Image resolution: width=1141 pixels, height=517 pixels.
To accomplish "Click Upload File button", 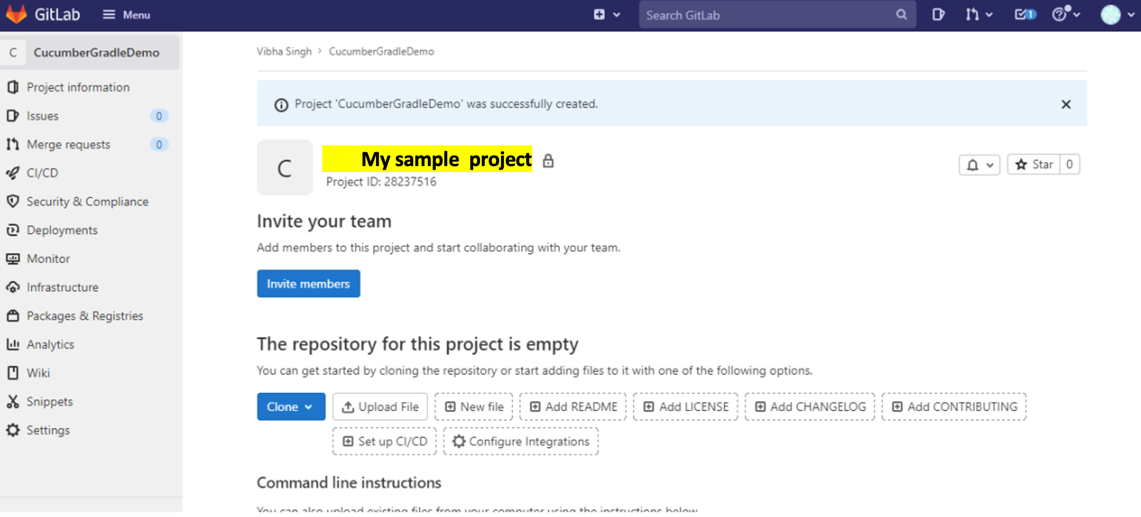I will pyautogui.click(x=380, y=407).
